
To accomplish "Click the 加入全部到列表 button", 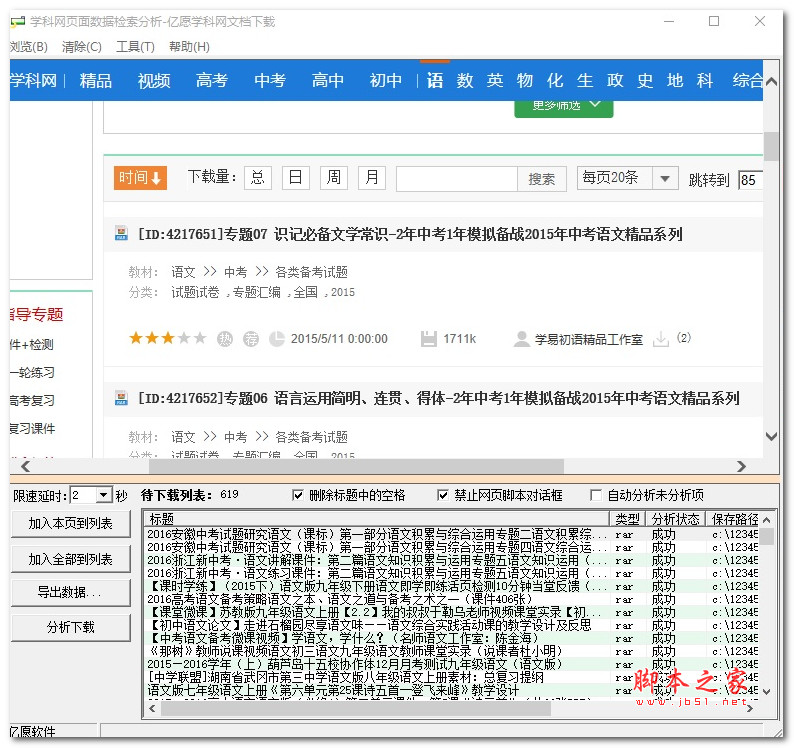I will (x=70, y=559).
